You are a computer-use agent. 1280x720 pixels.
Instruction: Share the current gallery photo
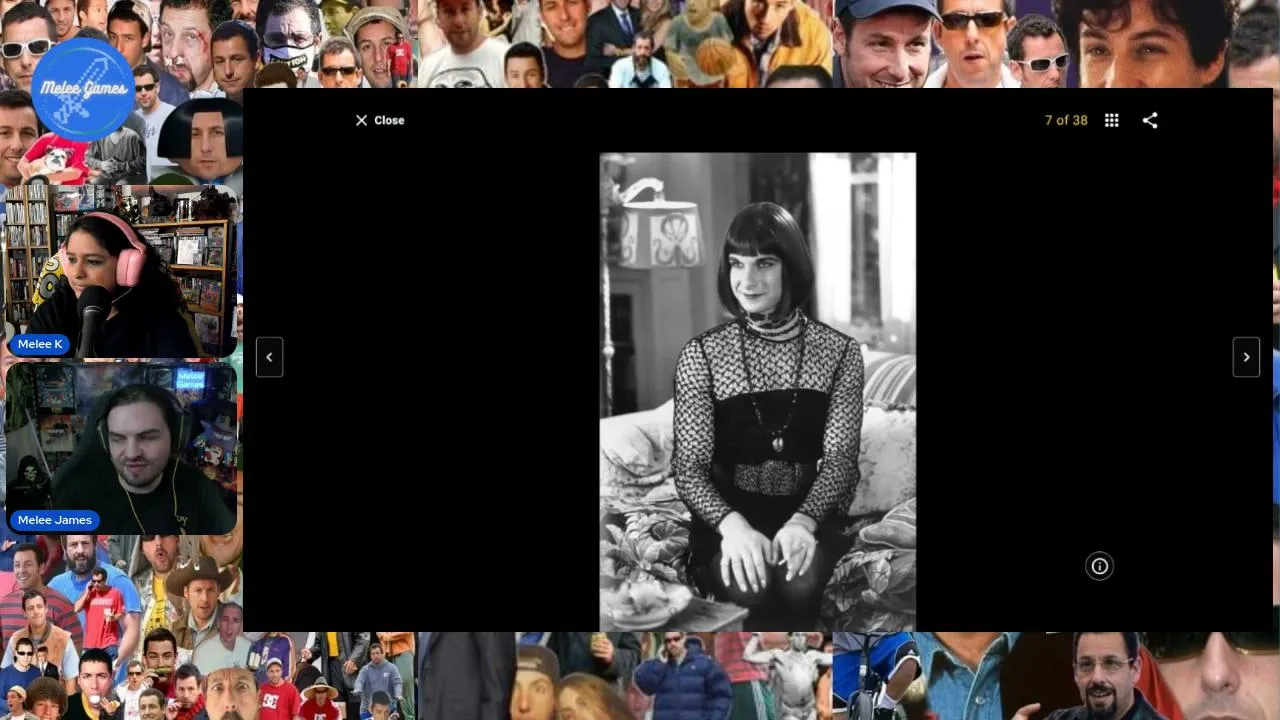point(1150,120)
